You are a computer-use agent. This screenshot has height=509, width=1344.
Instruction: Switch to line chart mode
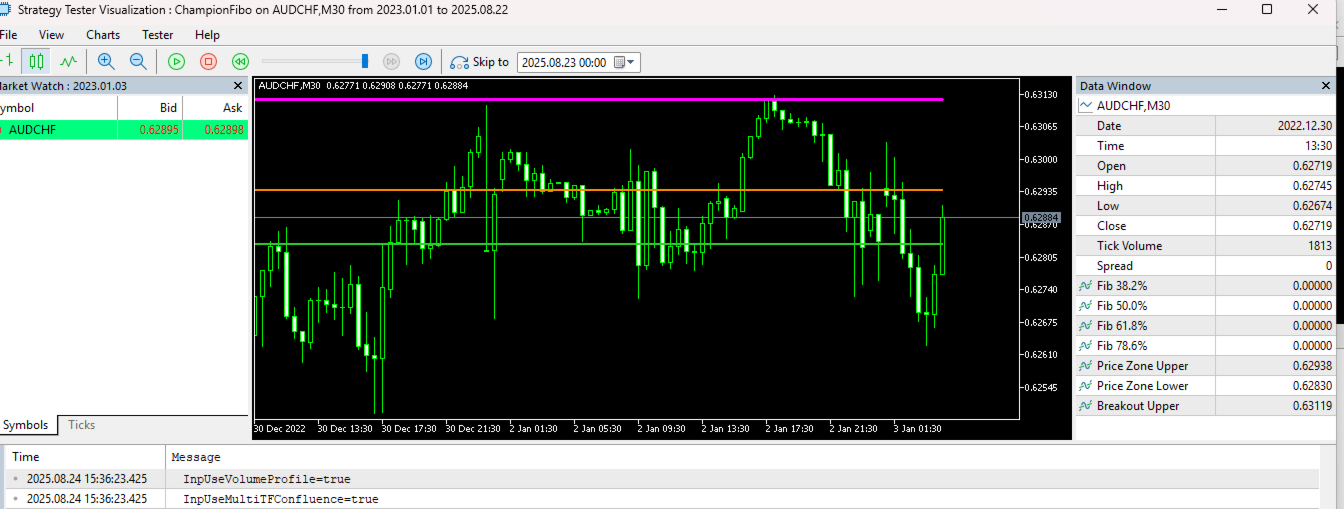coord(68,62)
